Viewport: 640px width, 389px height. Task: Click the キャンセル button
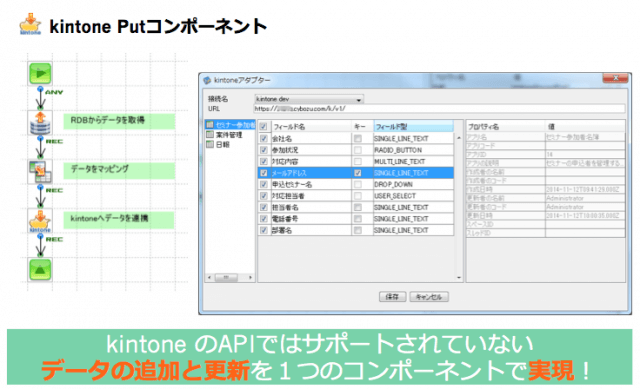(429, 297)
